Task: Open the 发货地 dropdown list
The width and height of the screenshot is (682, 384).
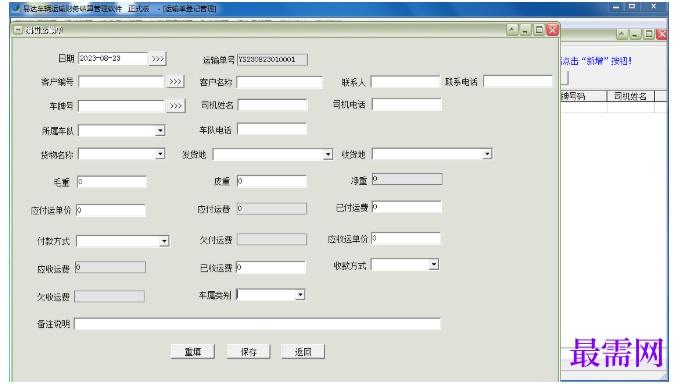Action: 328,154
